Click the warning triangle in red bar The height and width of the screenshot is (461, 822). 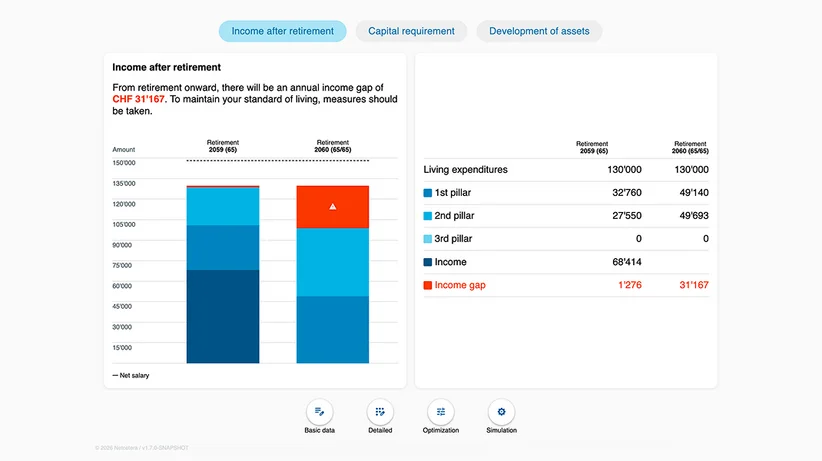point(332,207)
